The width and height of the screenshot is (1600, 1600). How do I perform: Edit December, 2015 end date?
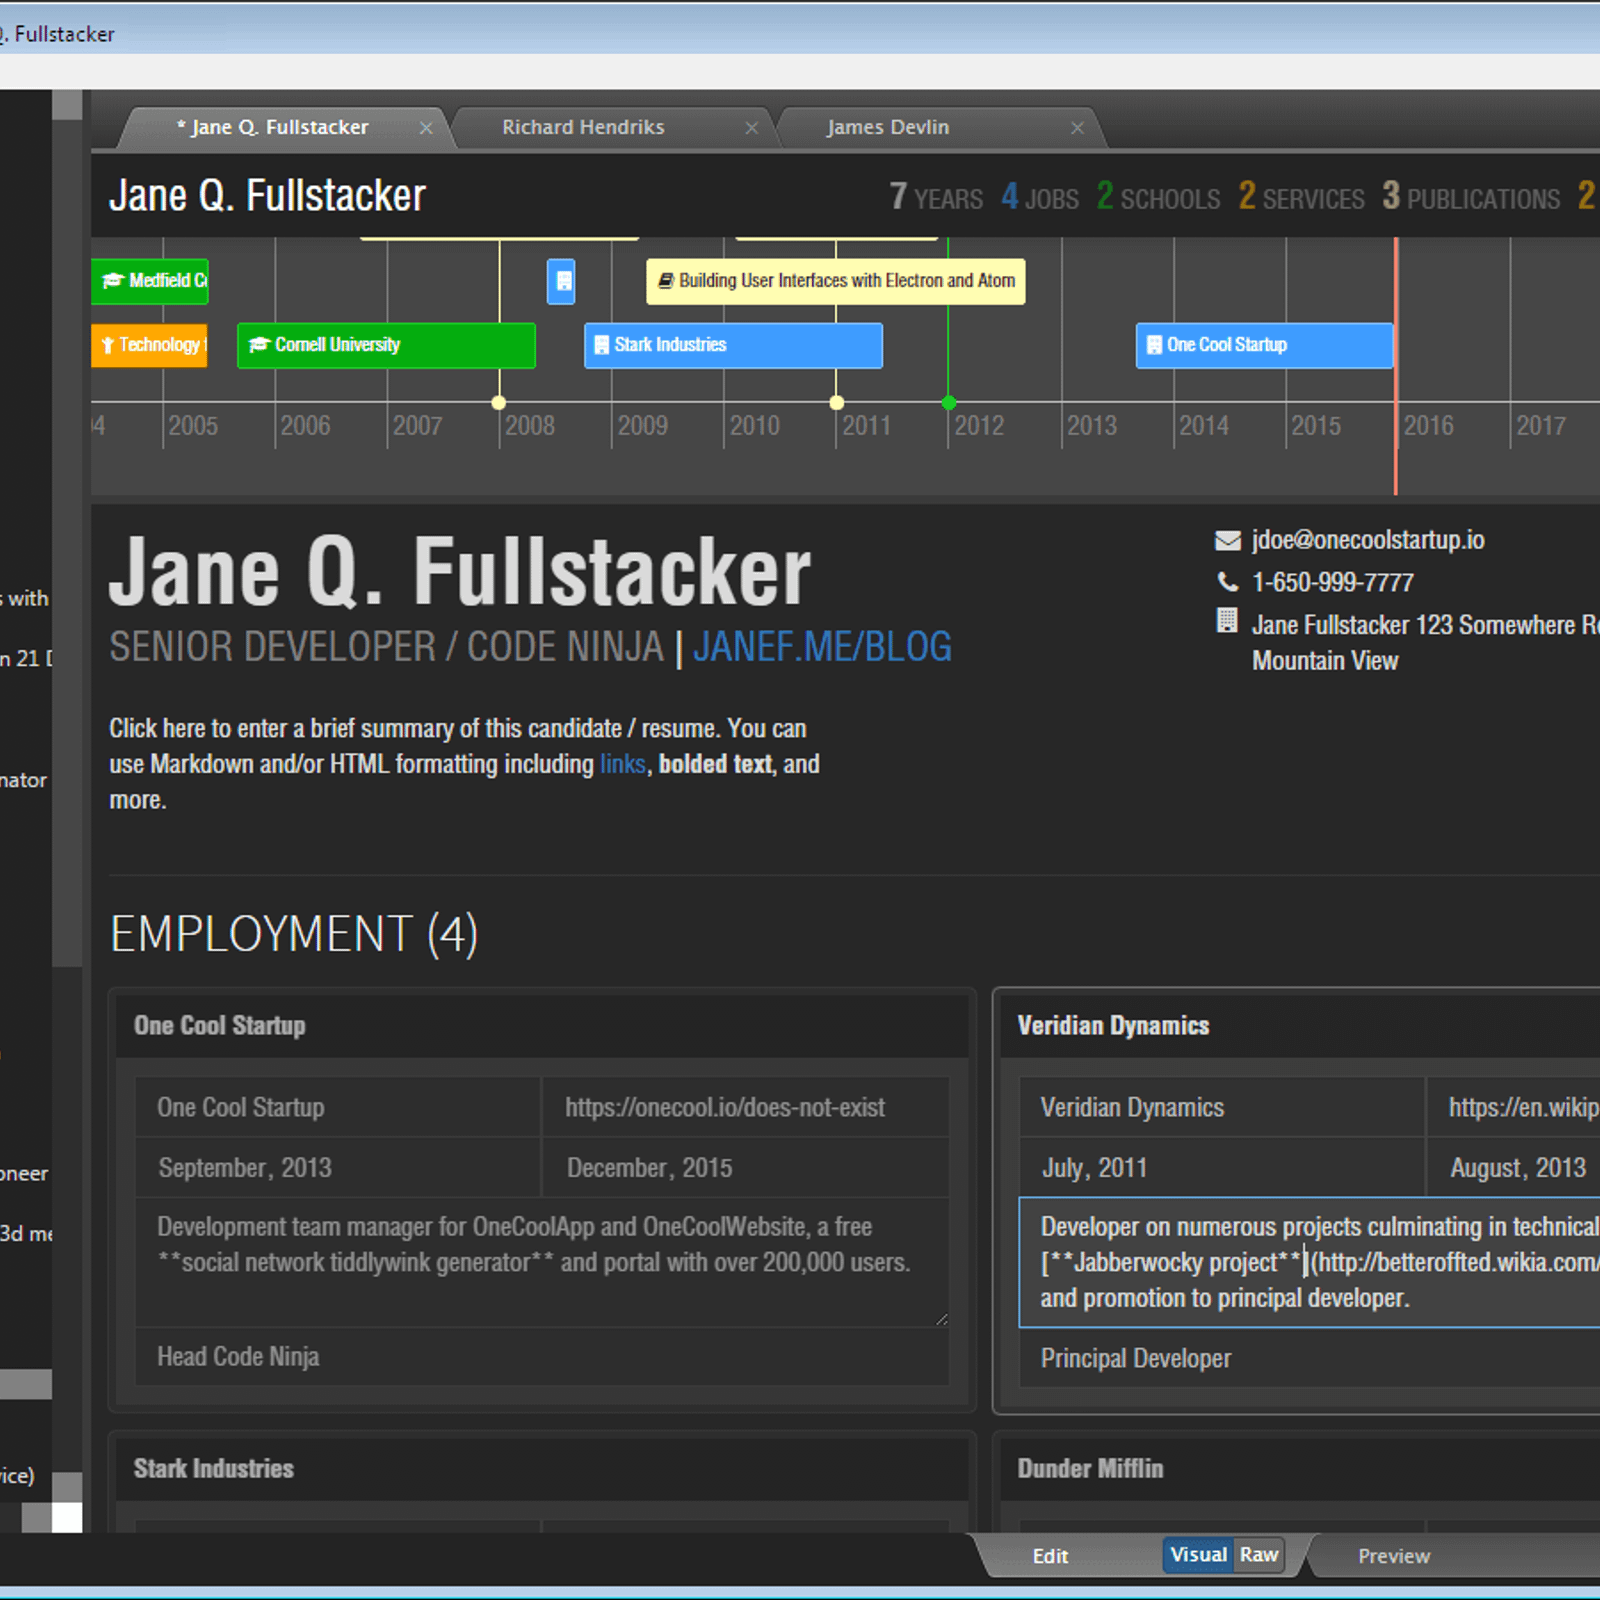(745, 1168)
